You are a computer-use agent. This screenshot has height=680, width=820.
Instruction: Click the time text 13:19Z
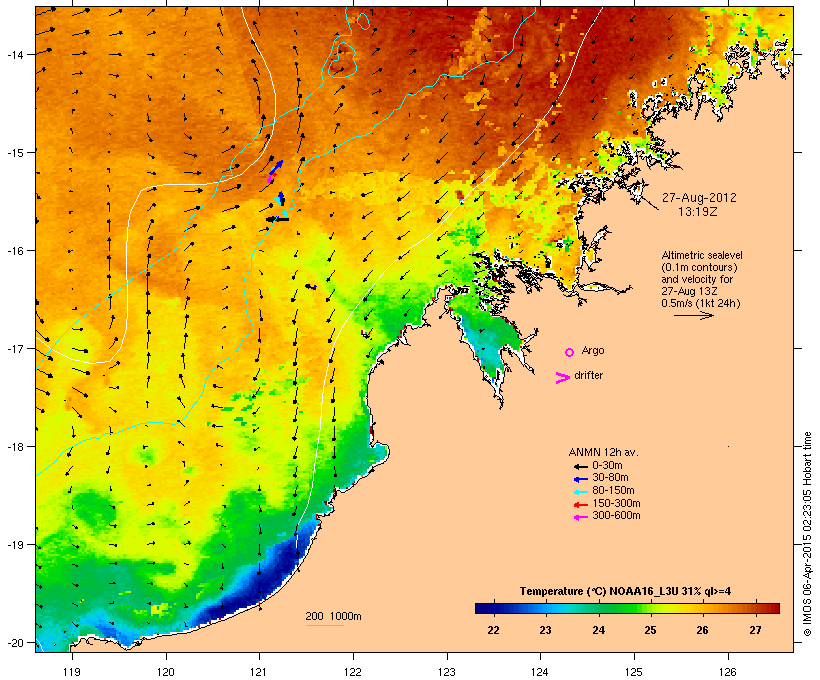(x=698, y=212)
